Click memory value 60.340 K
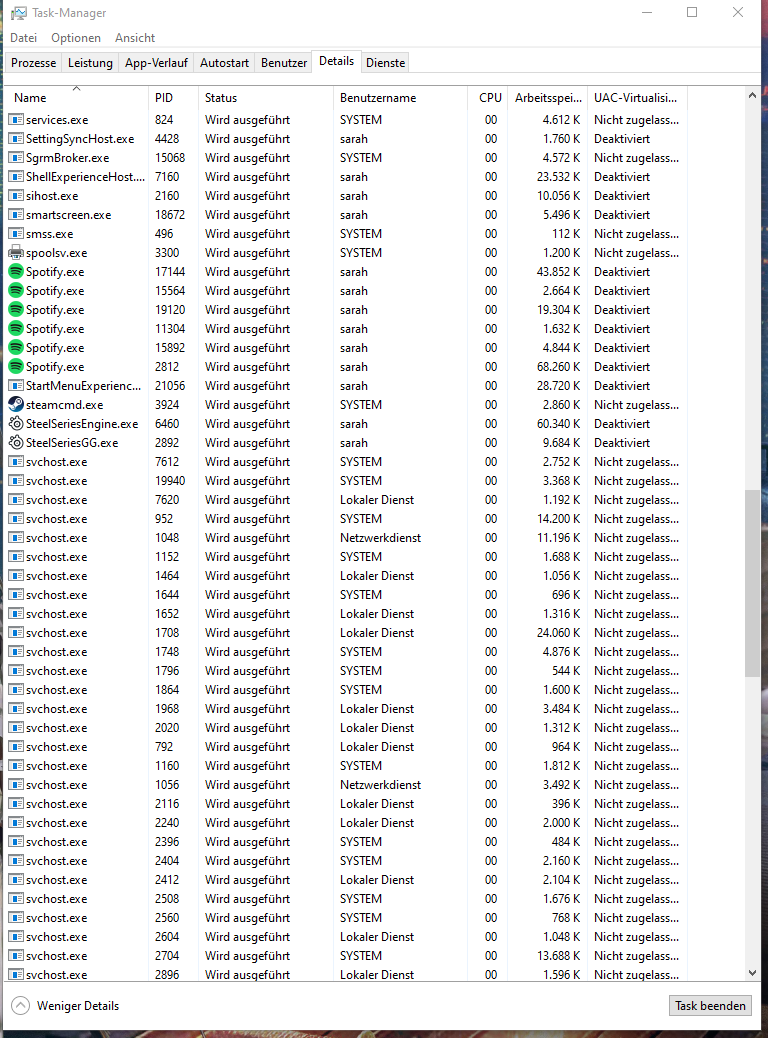Image resolution: width=768 pixels, height=1038 pixels. click(x=558, y=424)
